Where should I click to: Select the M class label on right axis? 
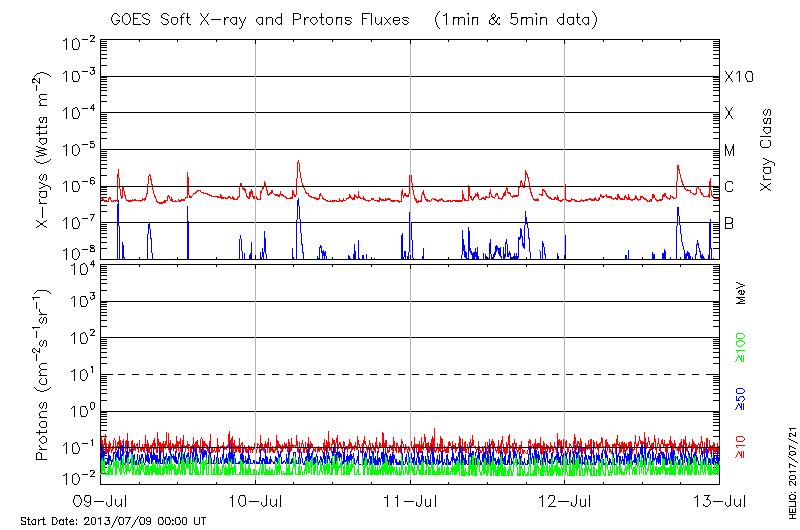tap(730, 151)
